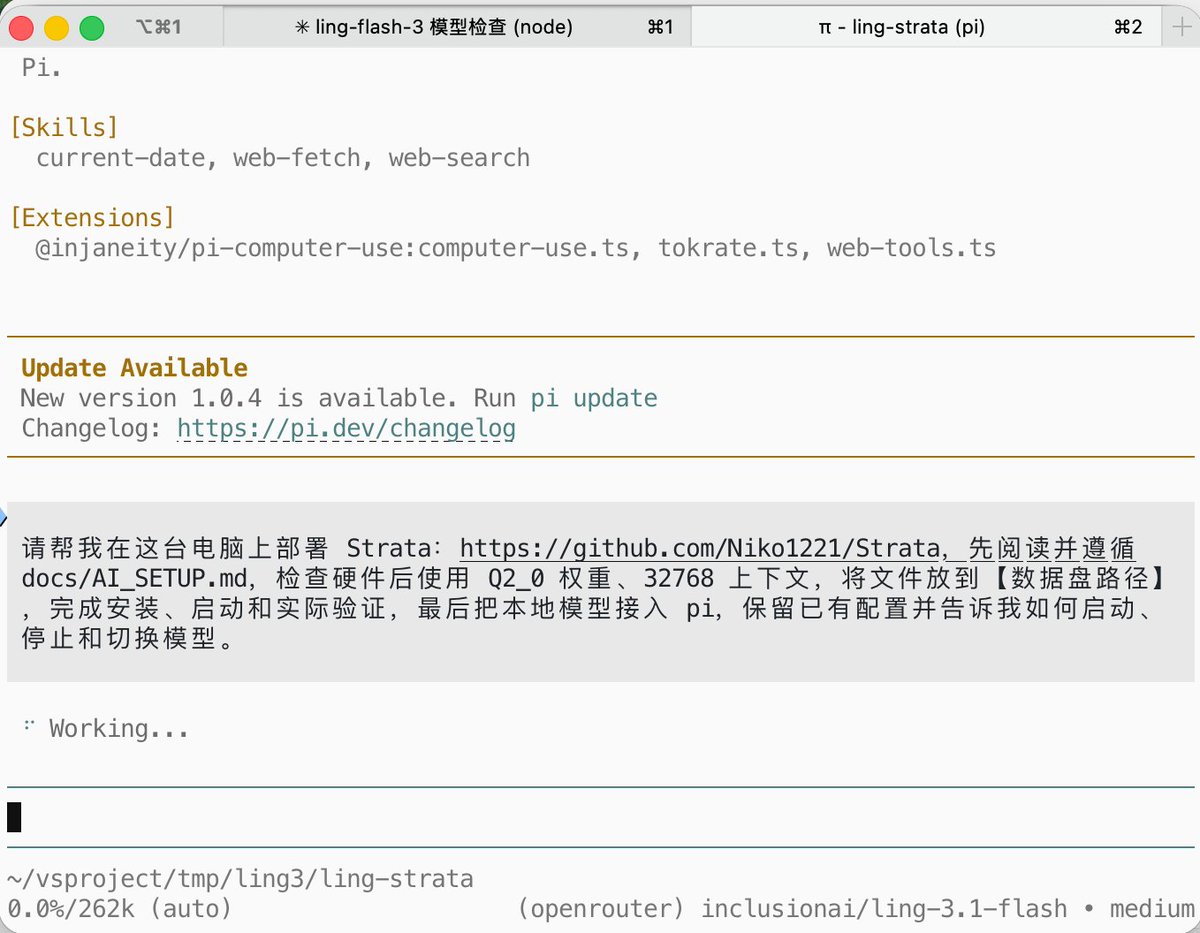This screenshot has width=1200, height=933.
Task: Click the 0.0%/262k (auto) context indicator
Action: pyautogui.click(x=120, y=909)
